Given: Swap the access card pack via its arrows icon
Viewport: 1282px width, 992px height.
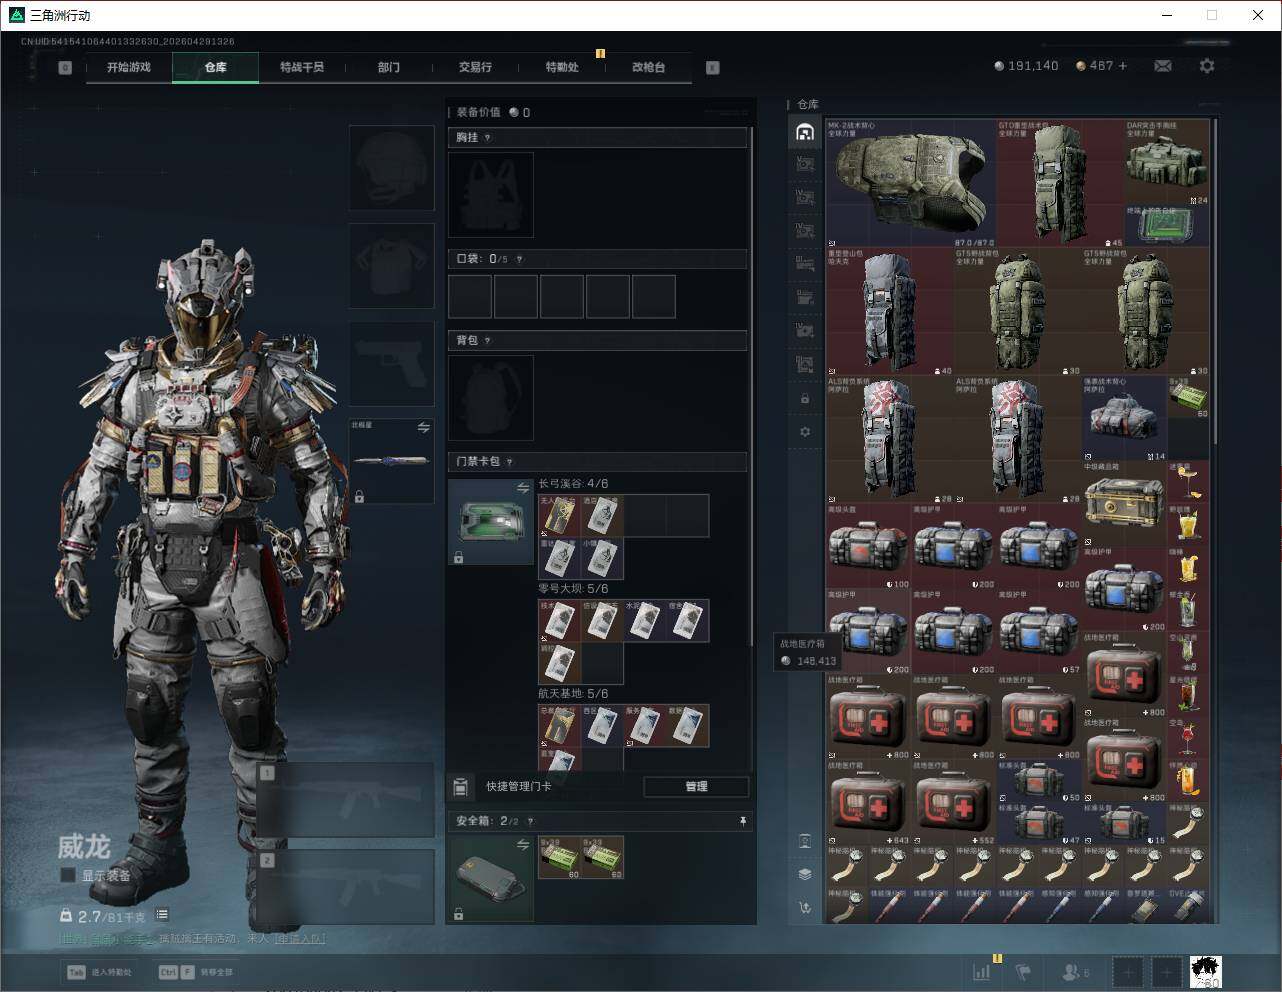Looking at the screenshot, I should tap(522, 488).
